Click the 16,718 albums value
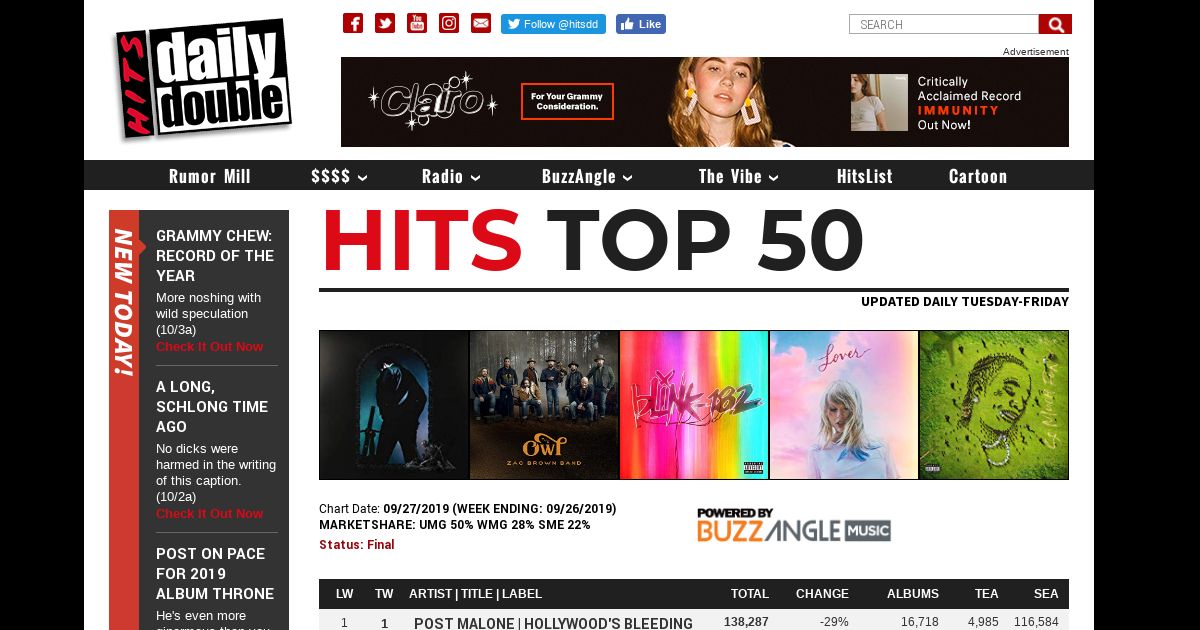The width and height of the screenshot is (1200, 630). click(x=919, y=622)
